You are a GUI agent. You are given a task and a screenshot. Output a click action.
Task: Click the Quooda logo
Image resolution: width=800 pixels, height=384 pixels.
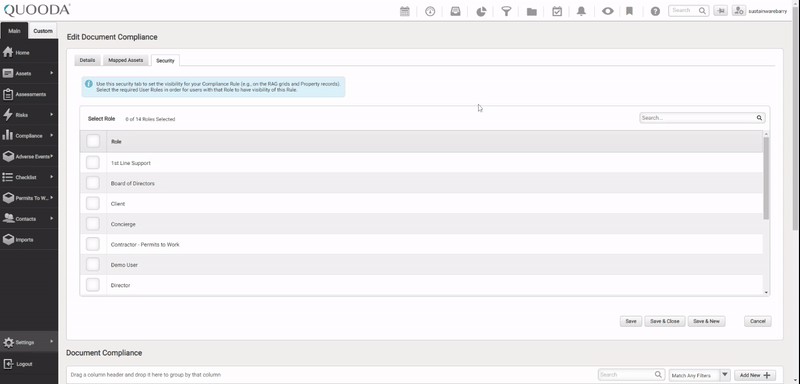tap(37, 10)
